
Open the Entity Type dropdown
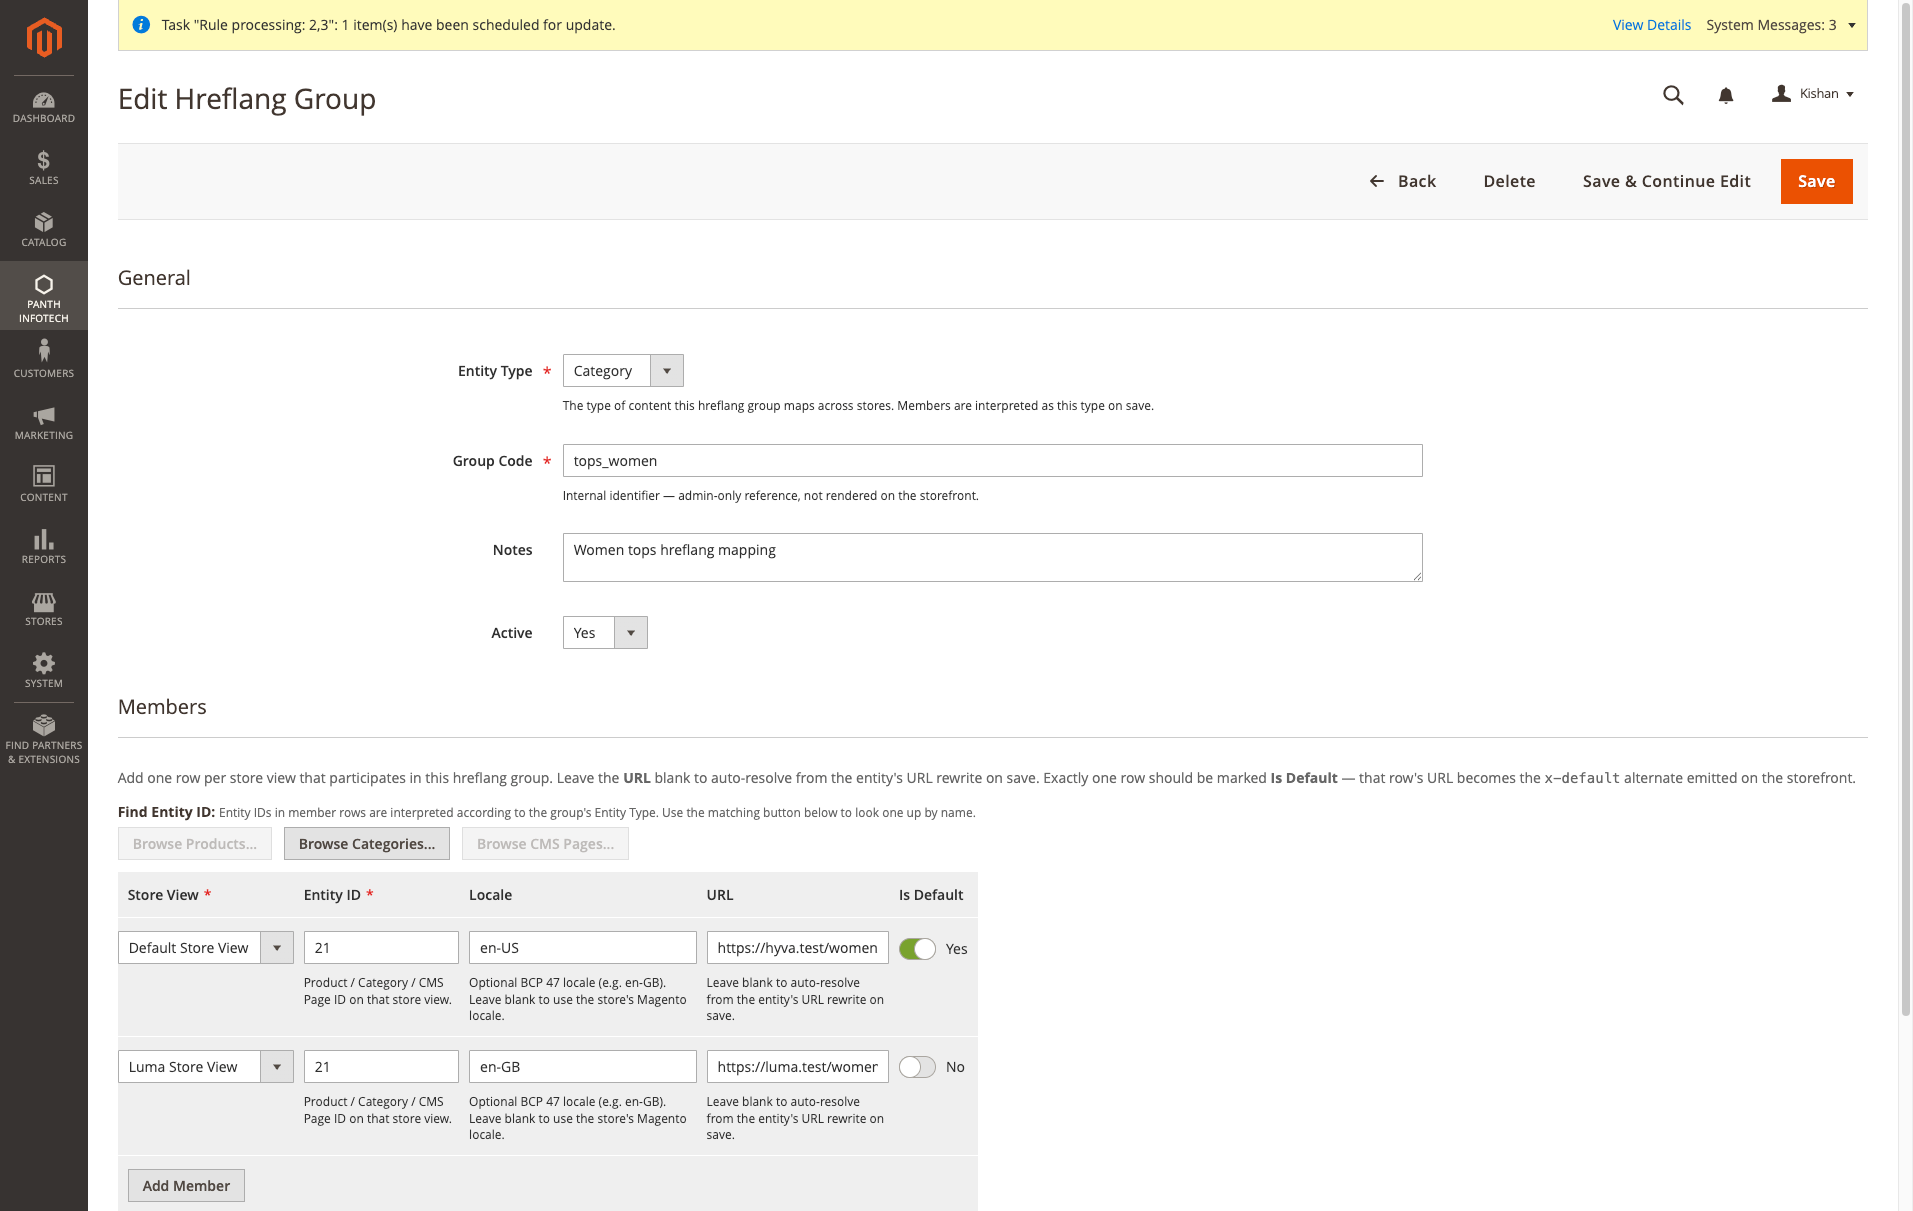[x=666, y=370]
